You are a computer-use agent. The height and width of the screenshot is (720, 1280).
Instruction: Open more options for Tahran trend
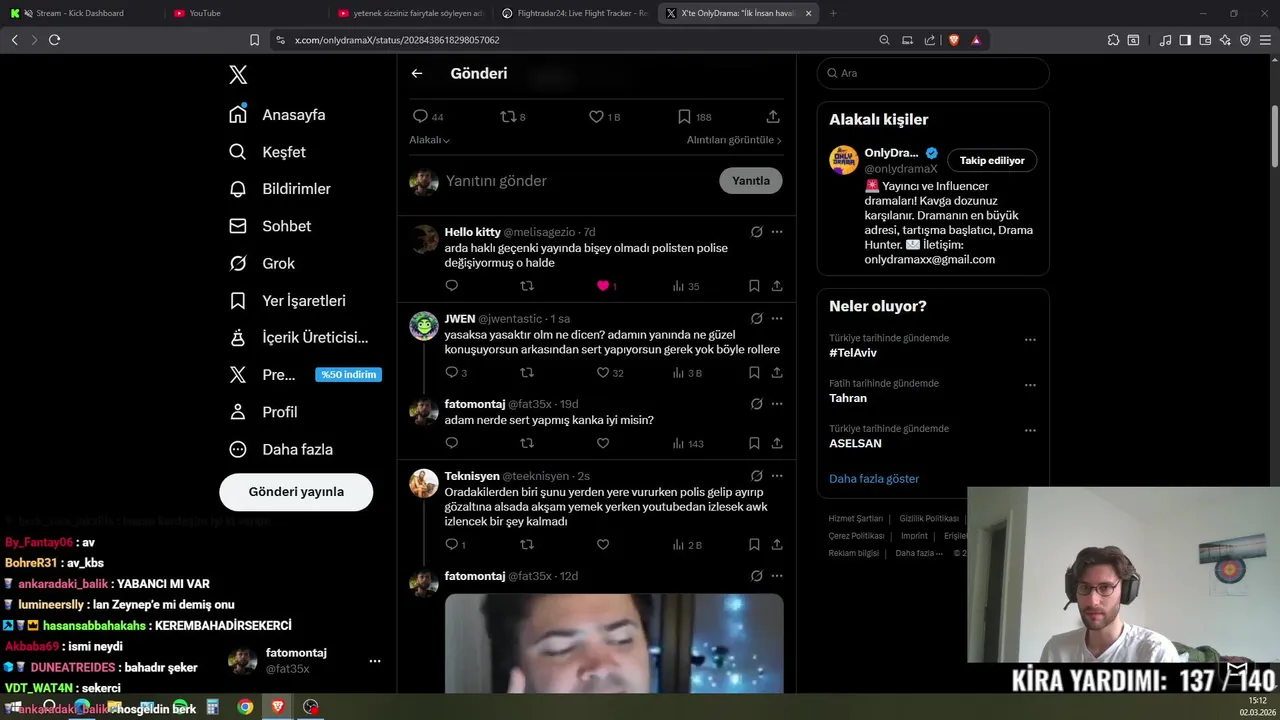point(1030,385)
